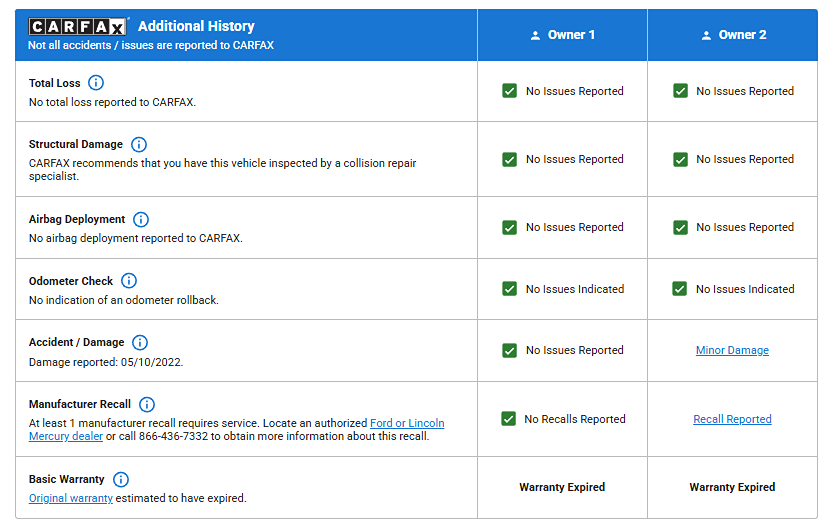Open the Structural Damage info icon
The height and width of the screenshot is (524, 822).
[139, 144]
